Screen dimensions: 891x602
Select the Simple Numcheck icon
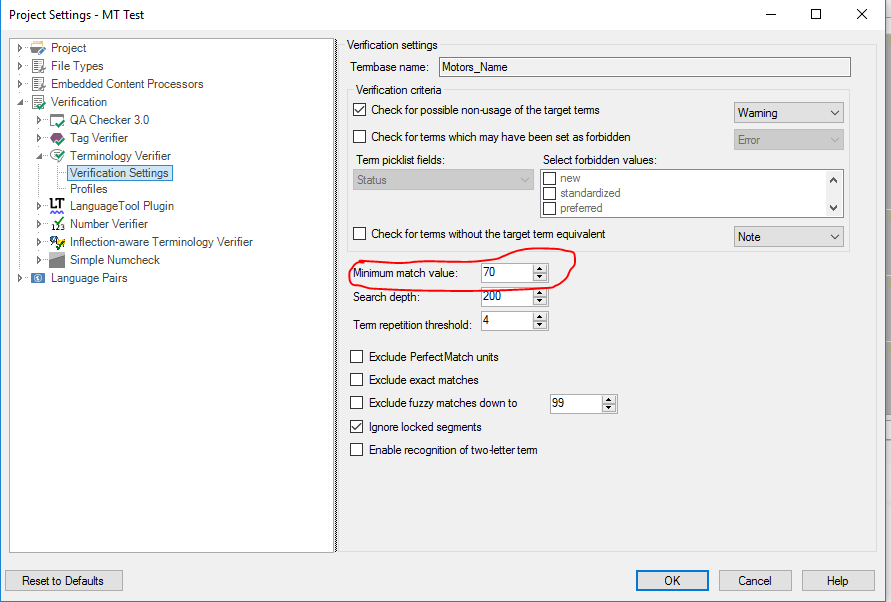tap(57, 260)
